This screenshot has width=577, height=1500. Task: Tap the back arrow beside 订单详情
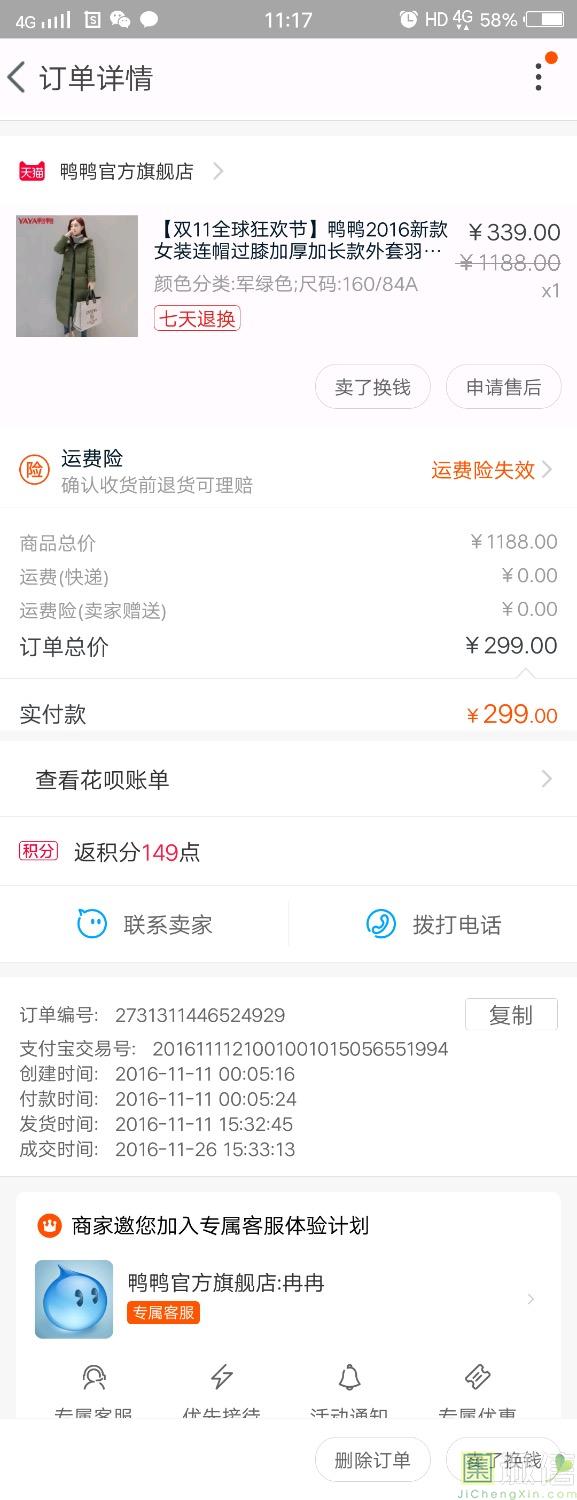16,77
